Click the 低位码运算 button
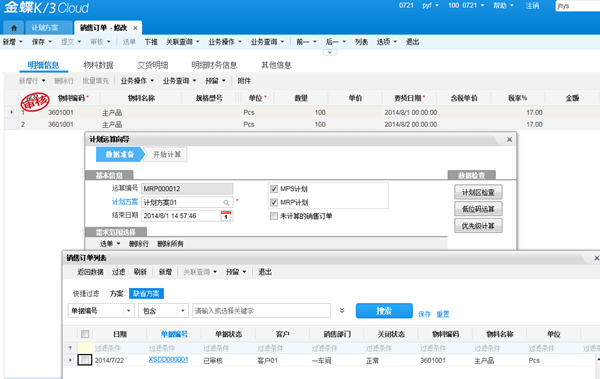The height and width of the screenshot is (379, 600). coord(478,209)
